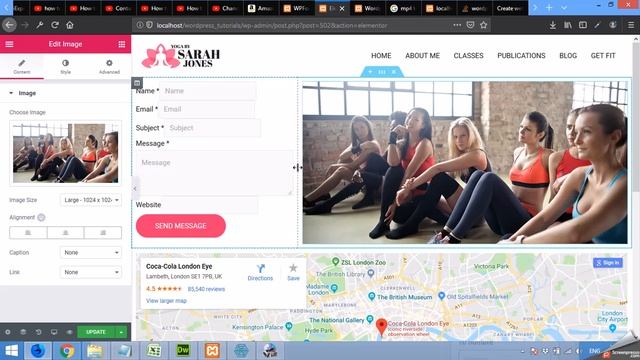The image size is (640, 360).
Task: Open the widgets grid panel
Action: click(122, 44)
